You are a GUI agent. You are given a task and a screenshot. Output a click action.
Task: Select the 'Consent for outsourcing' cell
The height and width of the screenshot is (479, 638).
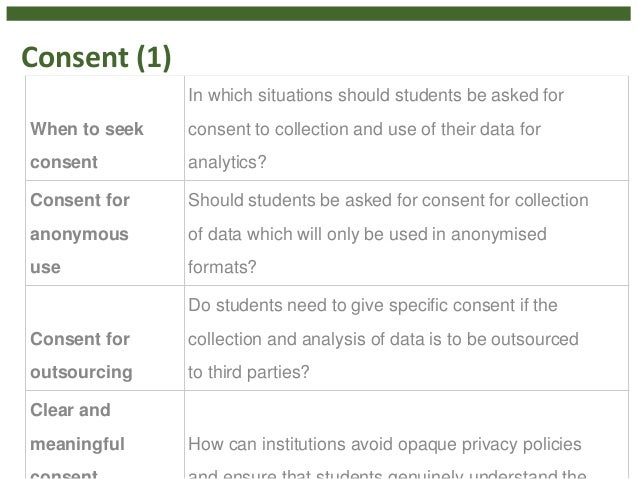tap(105, 338)
